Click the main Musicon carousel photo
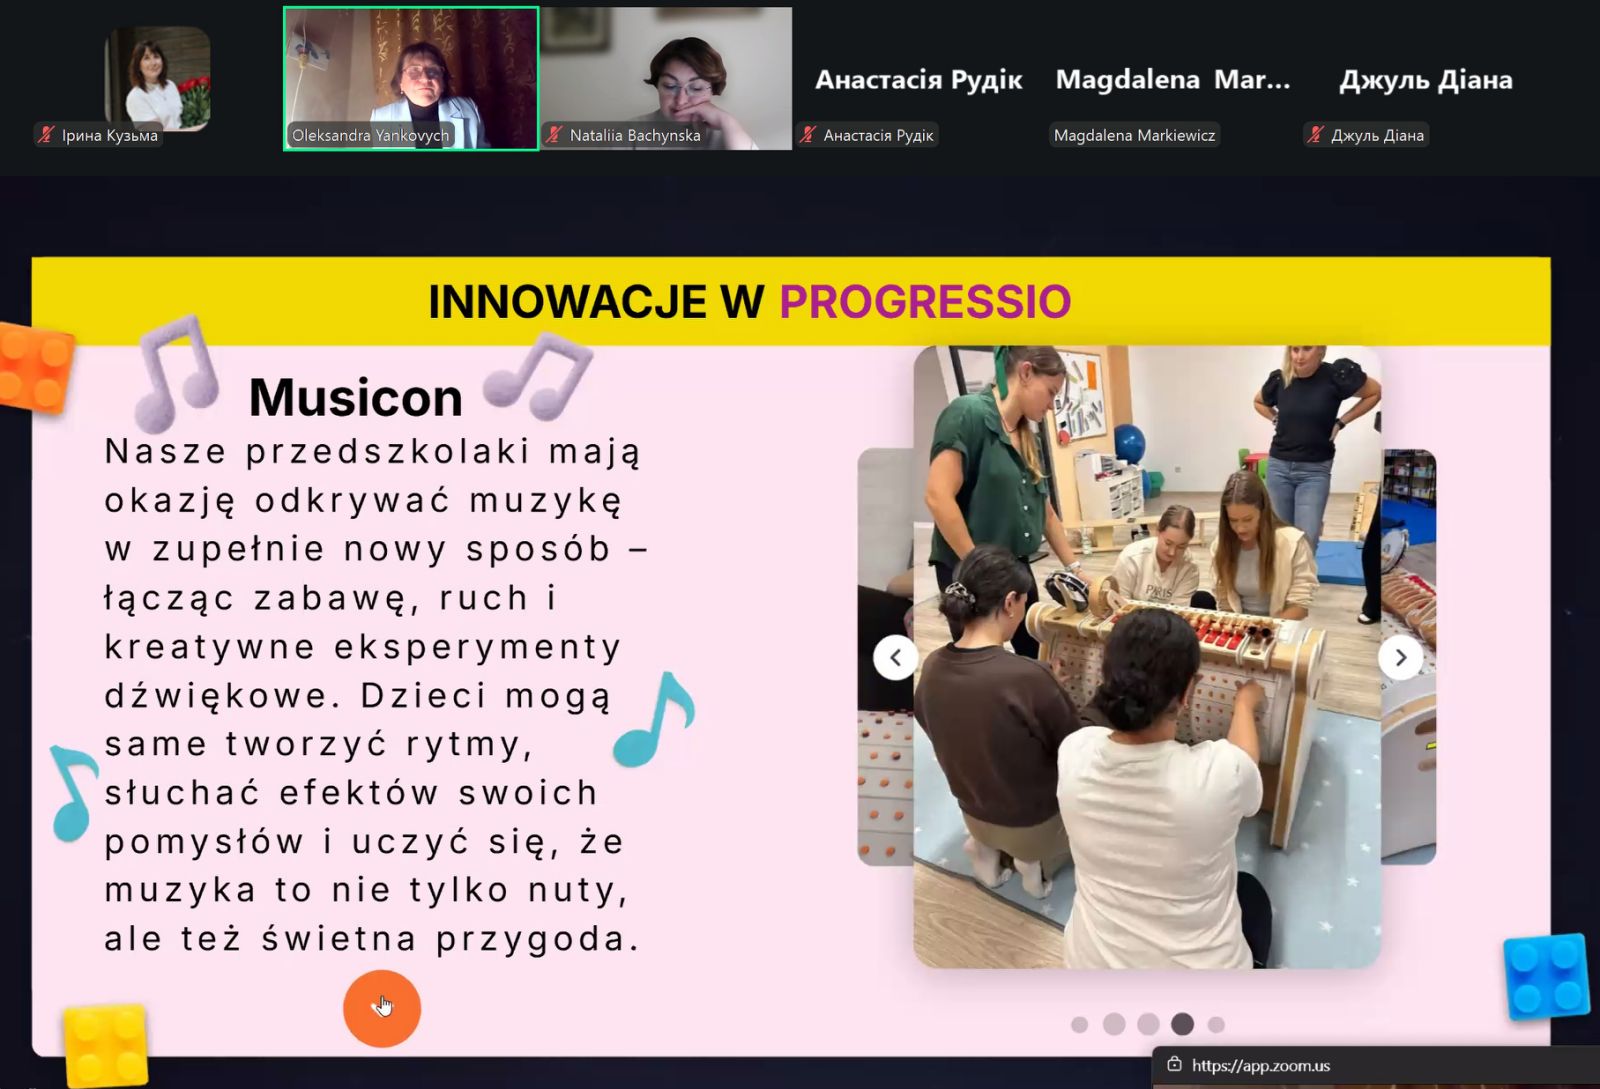The image size is (1600, 1089). [1147, 656]
